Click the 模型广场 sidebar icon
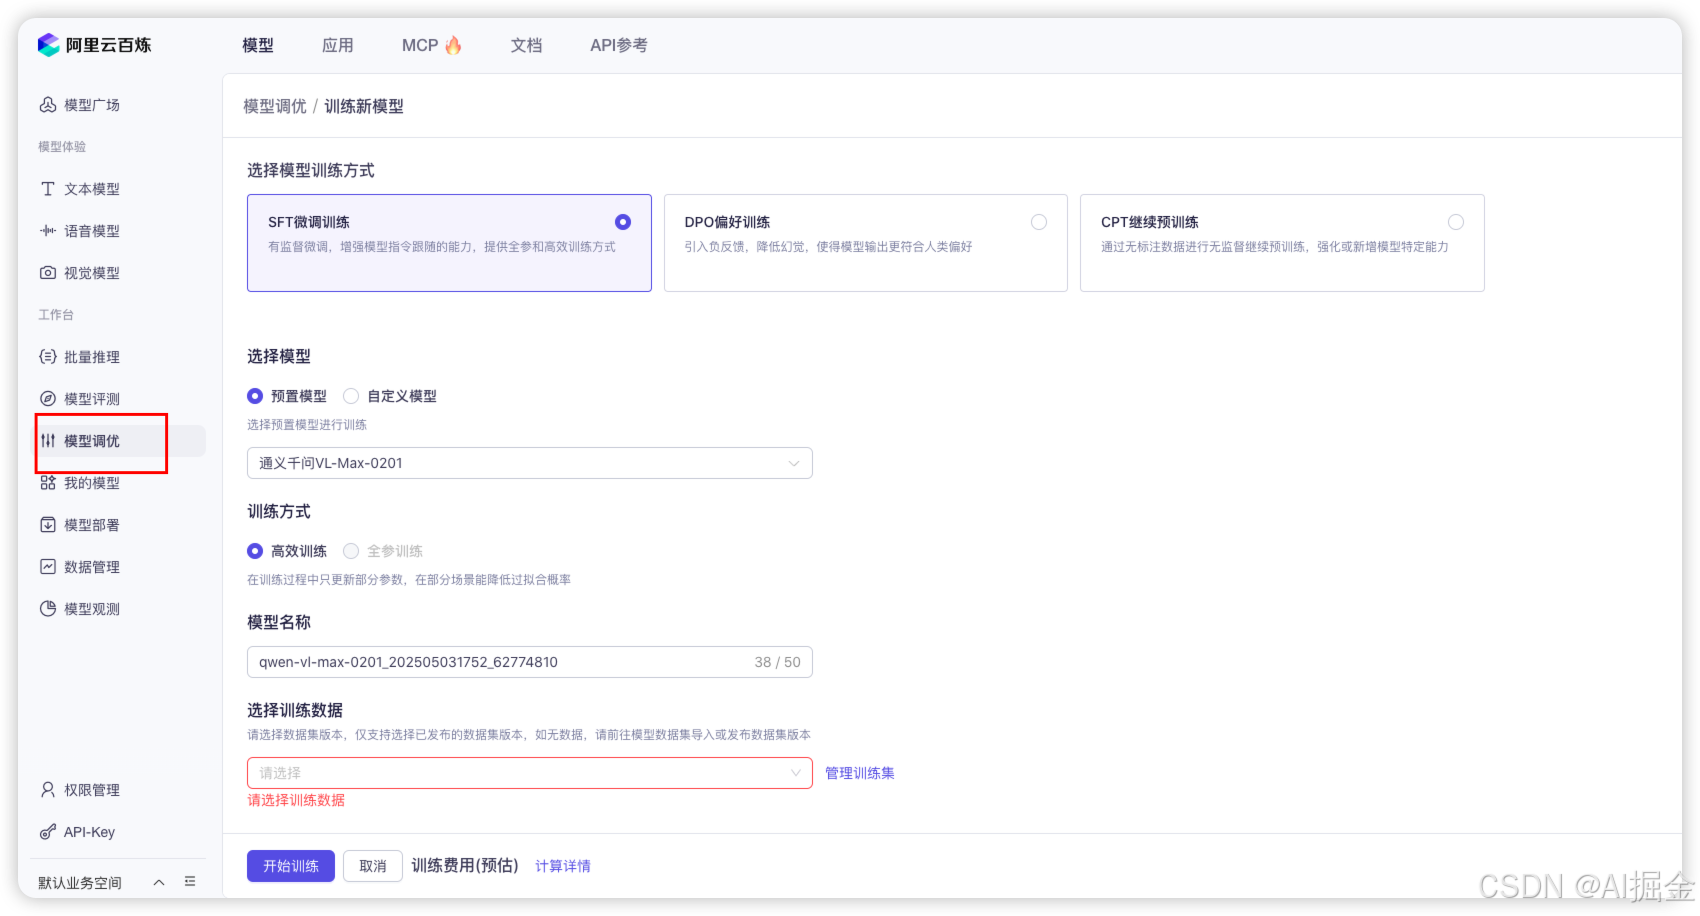Screen dimensions: 1700x916 [x=48, y=105]
